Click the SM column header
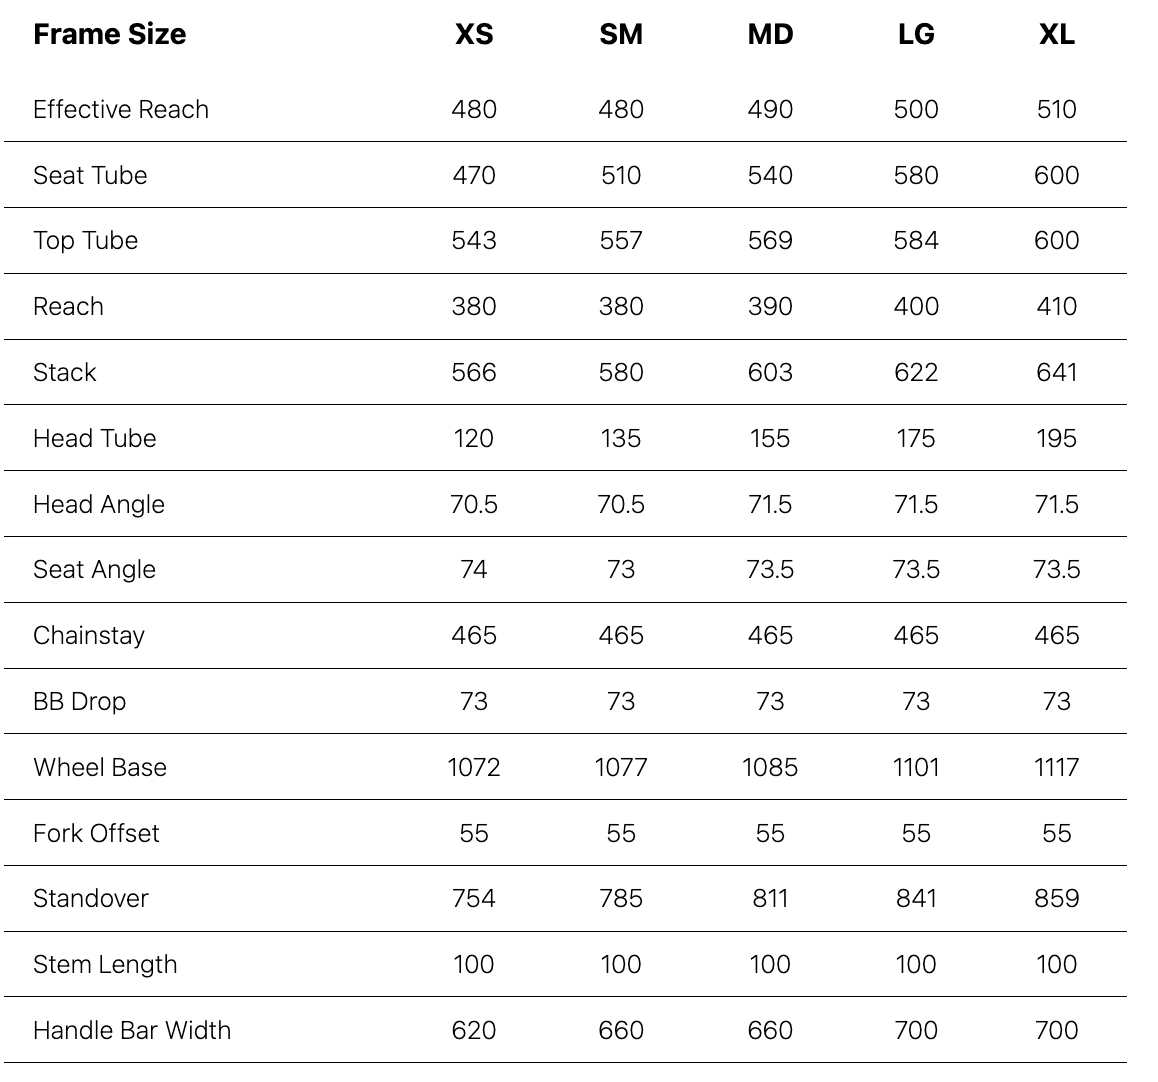Screen dimensions: 1158x1082 coord(621,35)
